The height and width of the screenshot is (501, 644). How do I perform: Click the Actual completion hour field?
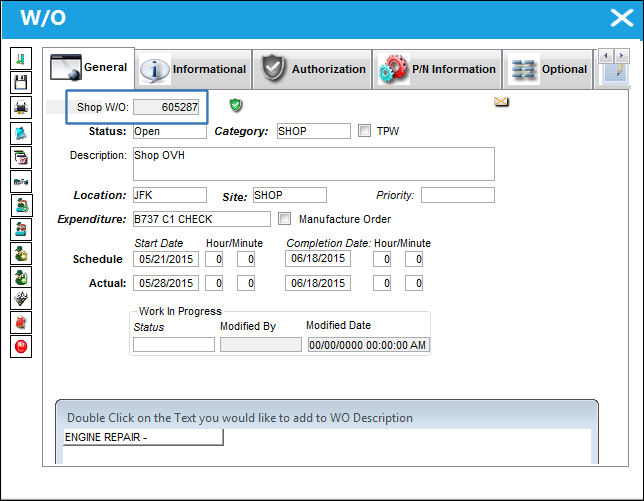[x=382, y=283]
